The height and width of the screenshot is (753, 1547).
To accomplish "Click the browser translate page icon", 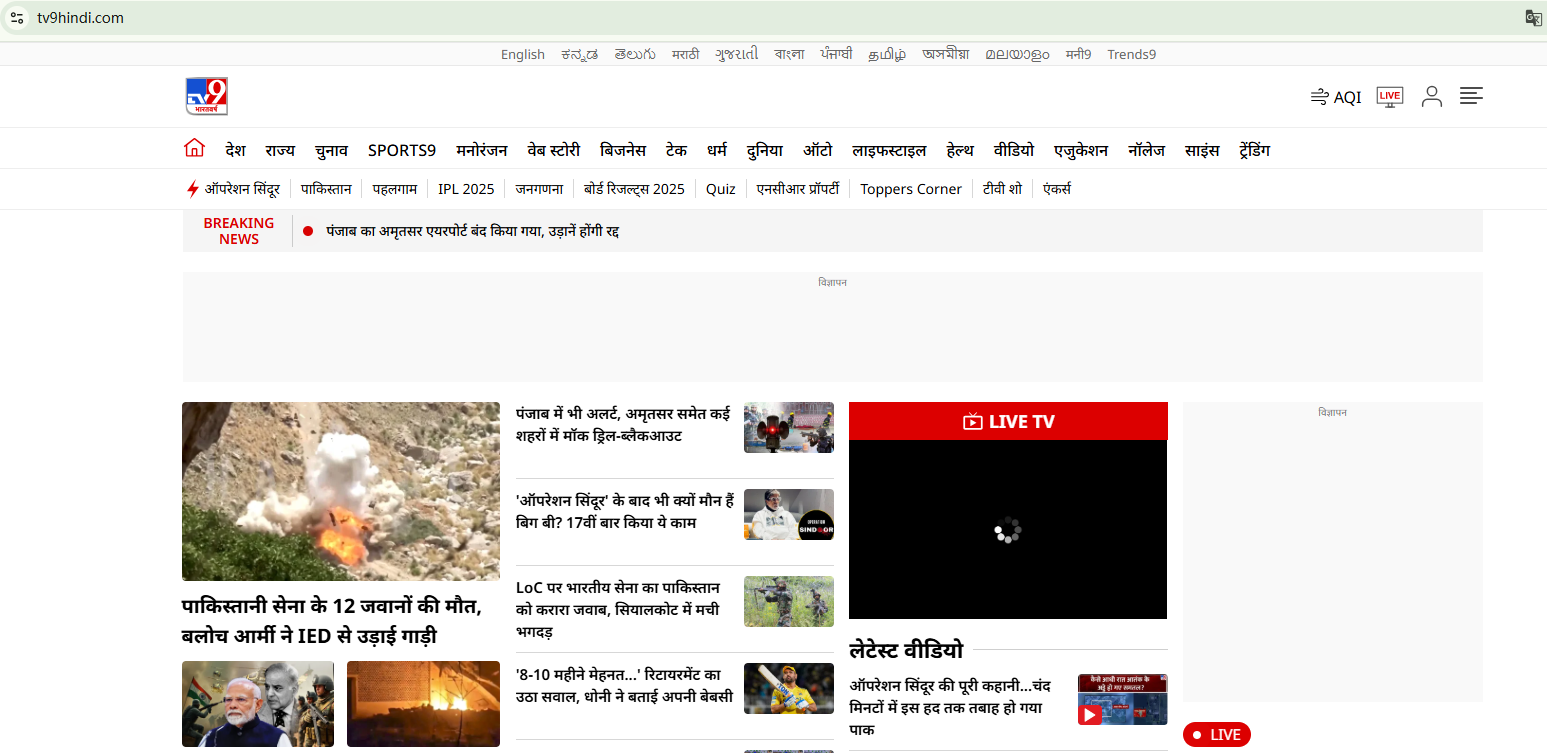I will point(1533,17).
